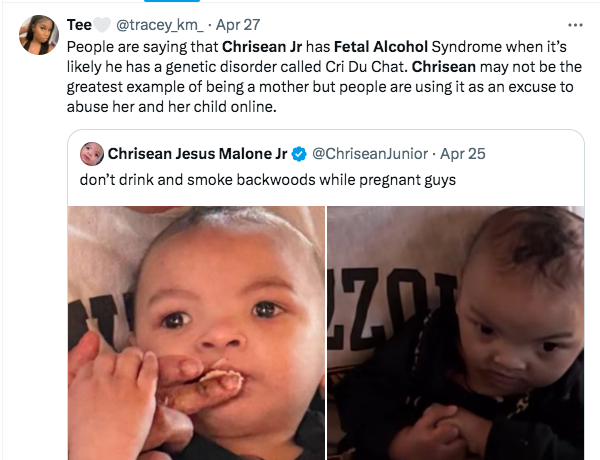Open the three-dot more options menu
This screenshot has height=460, width=600.
pos(574,26)
